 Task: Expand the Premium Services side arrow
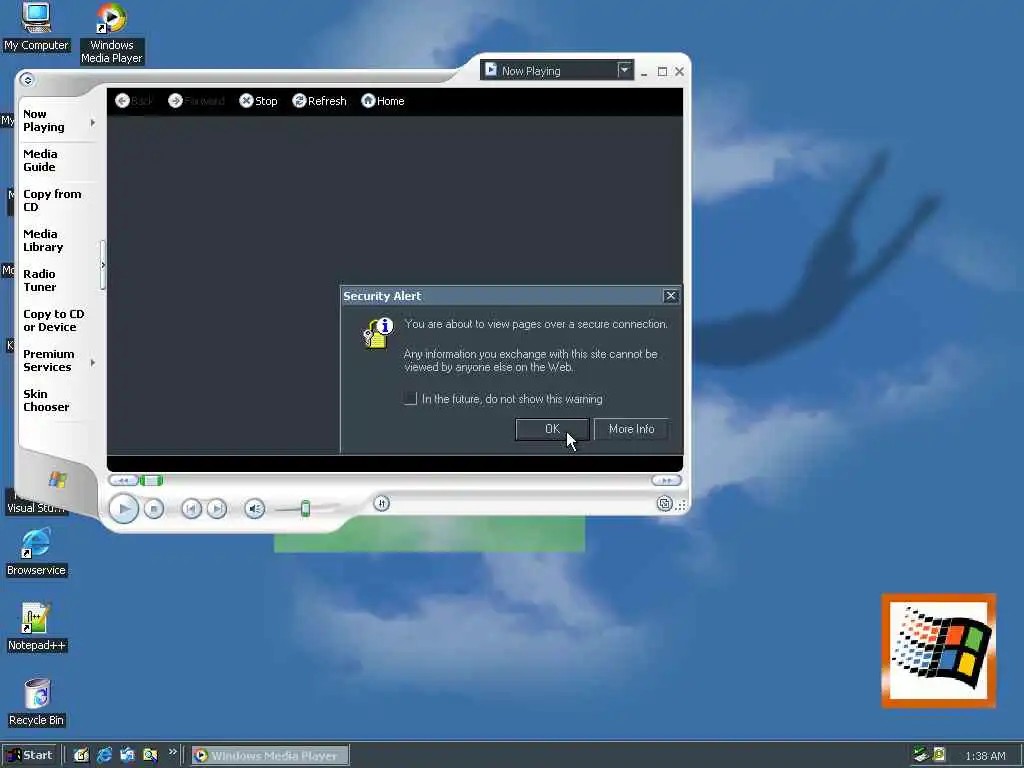pyautogui.click(x=93, y=362)
